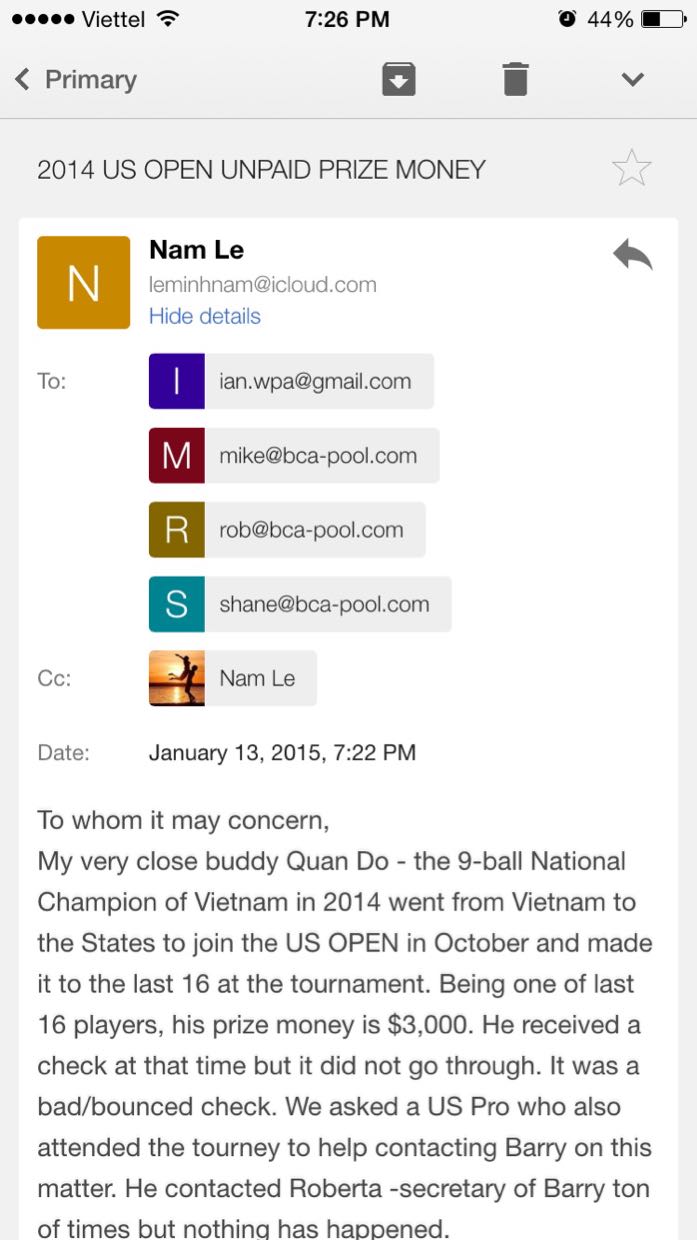Tap the Nam Le sender avatar
The width and height of the screenshot is (697, 1240).
83,283
